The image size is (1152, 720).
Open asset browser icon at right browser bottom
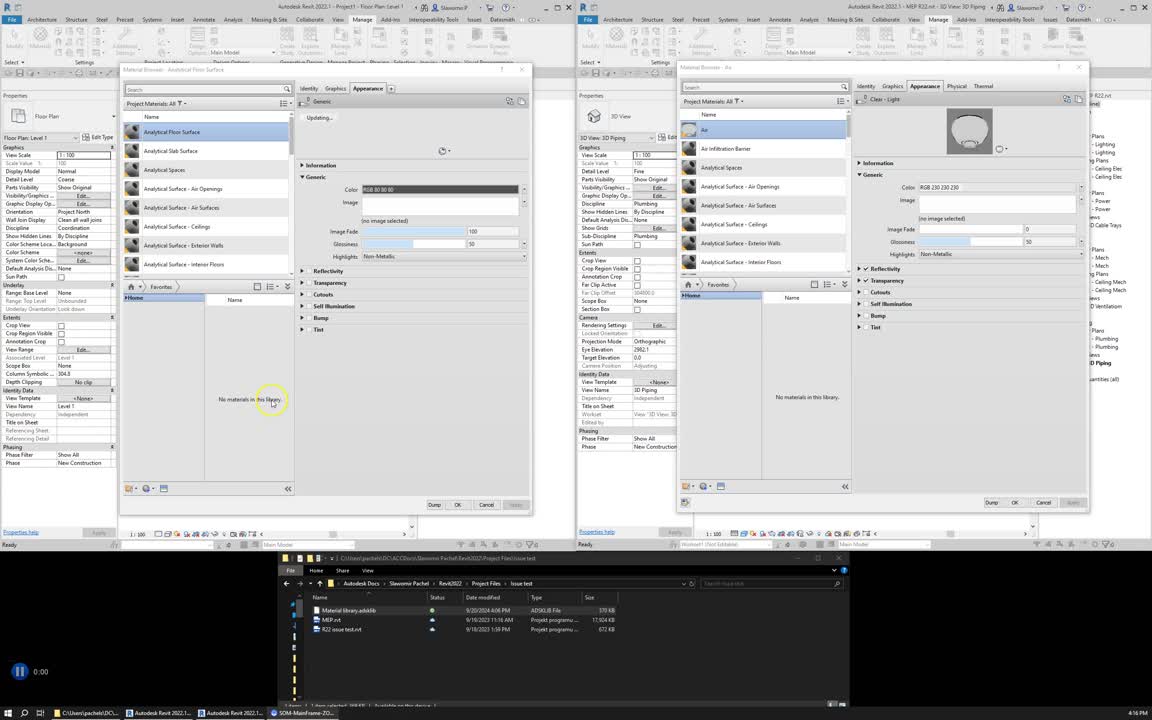[721, 486]
